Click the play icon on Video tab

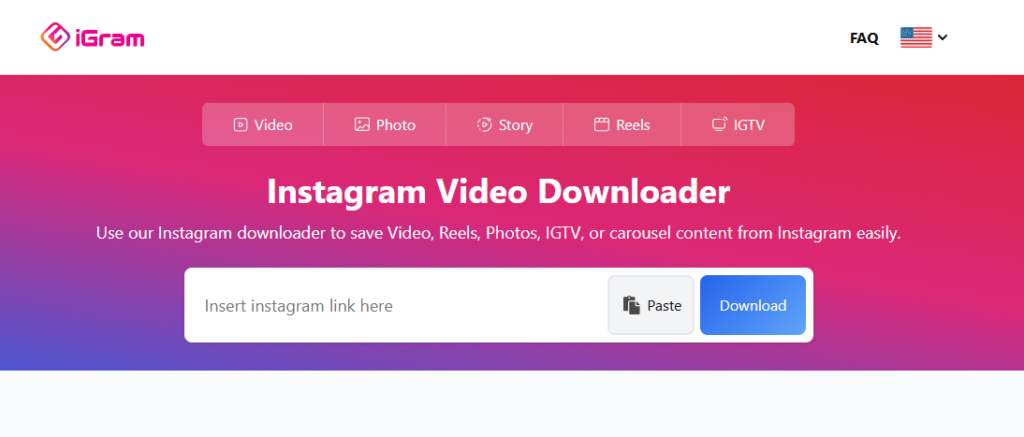pos(240,125)
